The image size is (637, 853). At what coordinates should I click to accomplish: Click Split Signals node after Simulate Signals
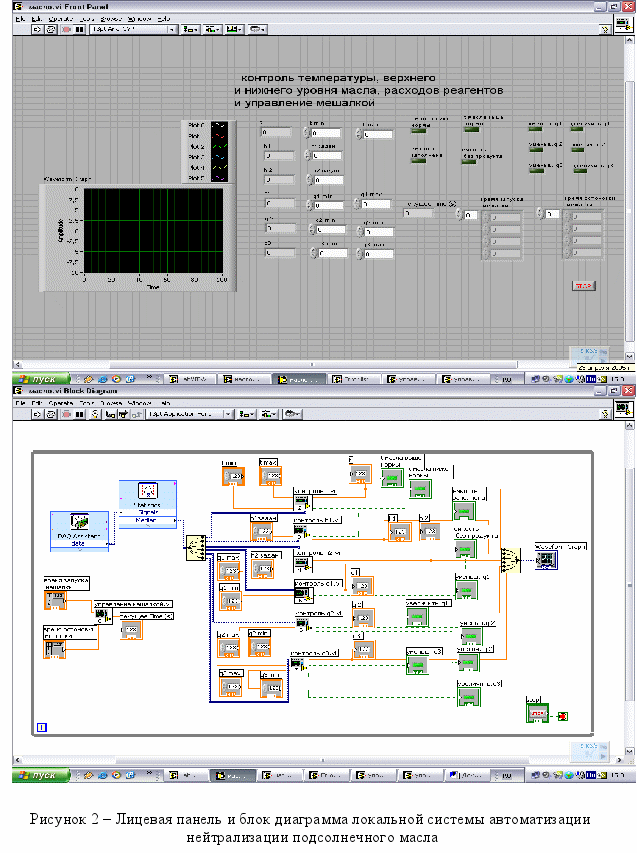pyautogui.click(x=195, y=548)
